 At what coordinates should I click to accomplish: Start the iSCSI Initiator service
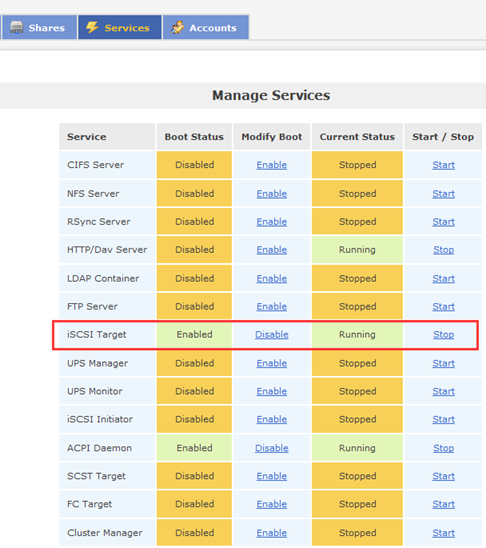click(x=443, y=419)
